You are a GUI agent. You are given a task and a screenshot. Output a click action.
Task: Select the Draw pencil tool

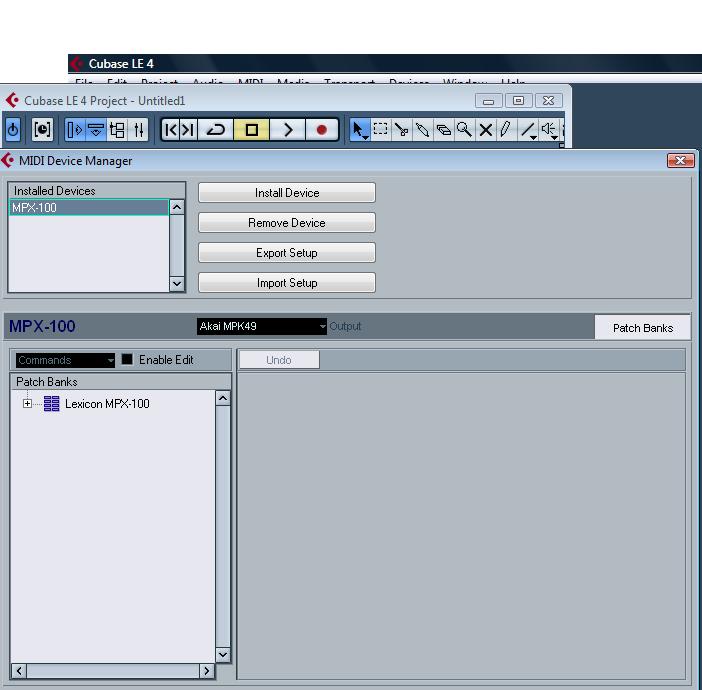point(506,129)
